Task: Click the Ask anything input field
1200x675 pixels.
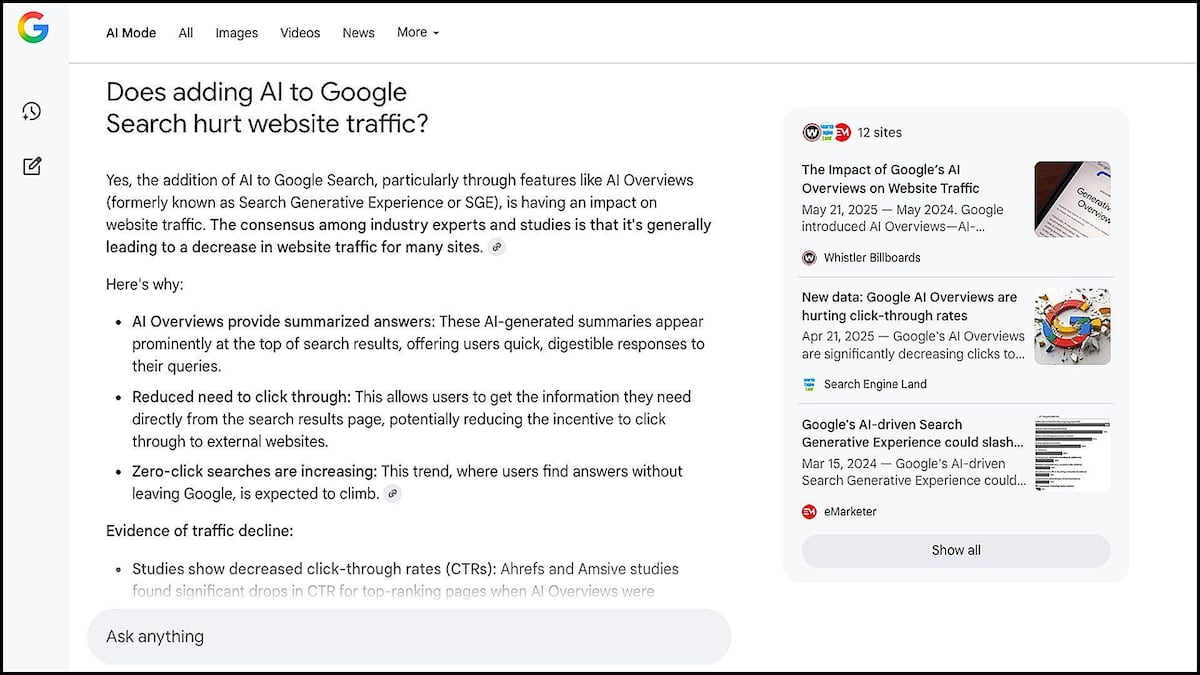Action: pos(409,637)
